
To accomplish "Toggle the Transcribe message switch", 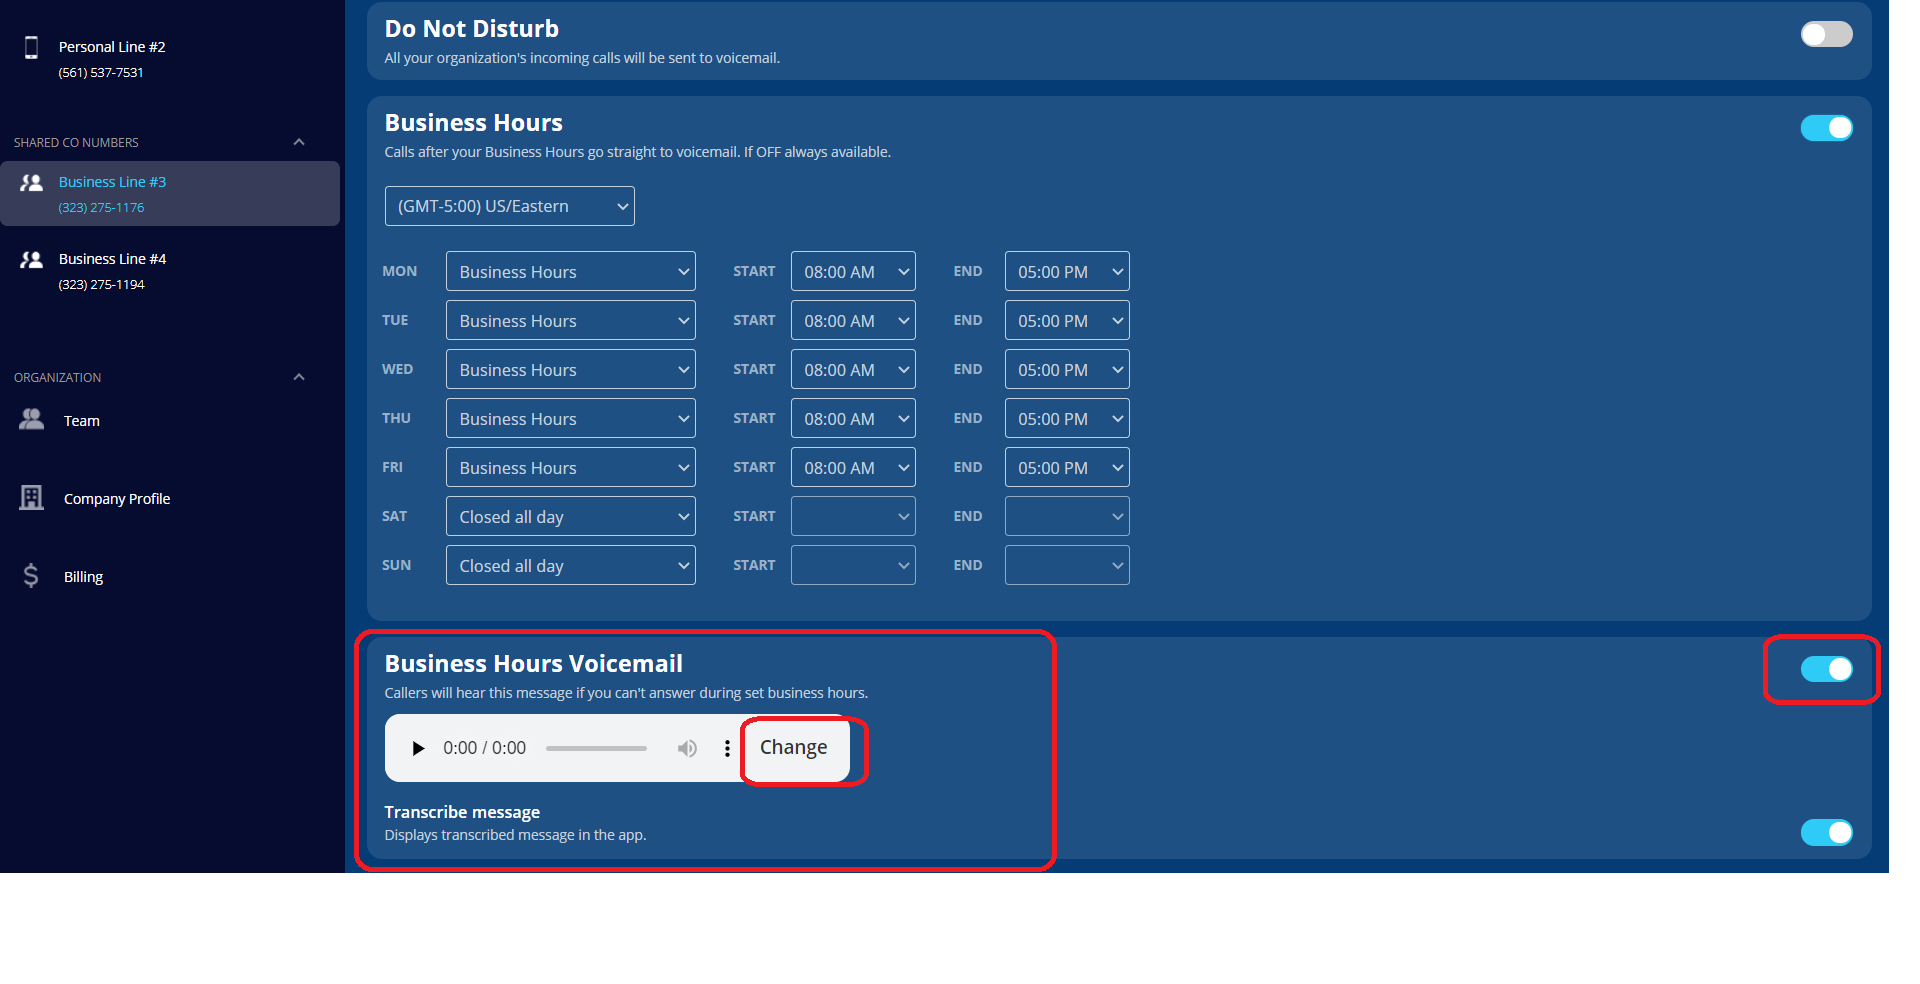I will click(1826, 832).
